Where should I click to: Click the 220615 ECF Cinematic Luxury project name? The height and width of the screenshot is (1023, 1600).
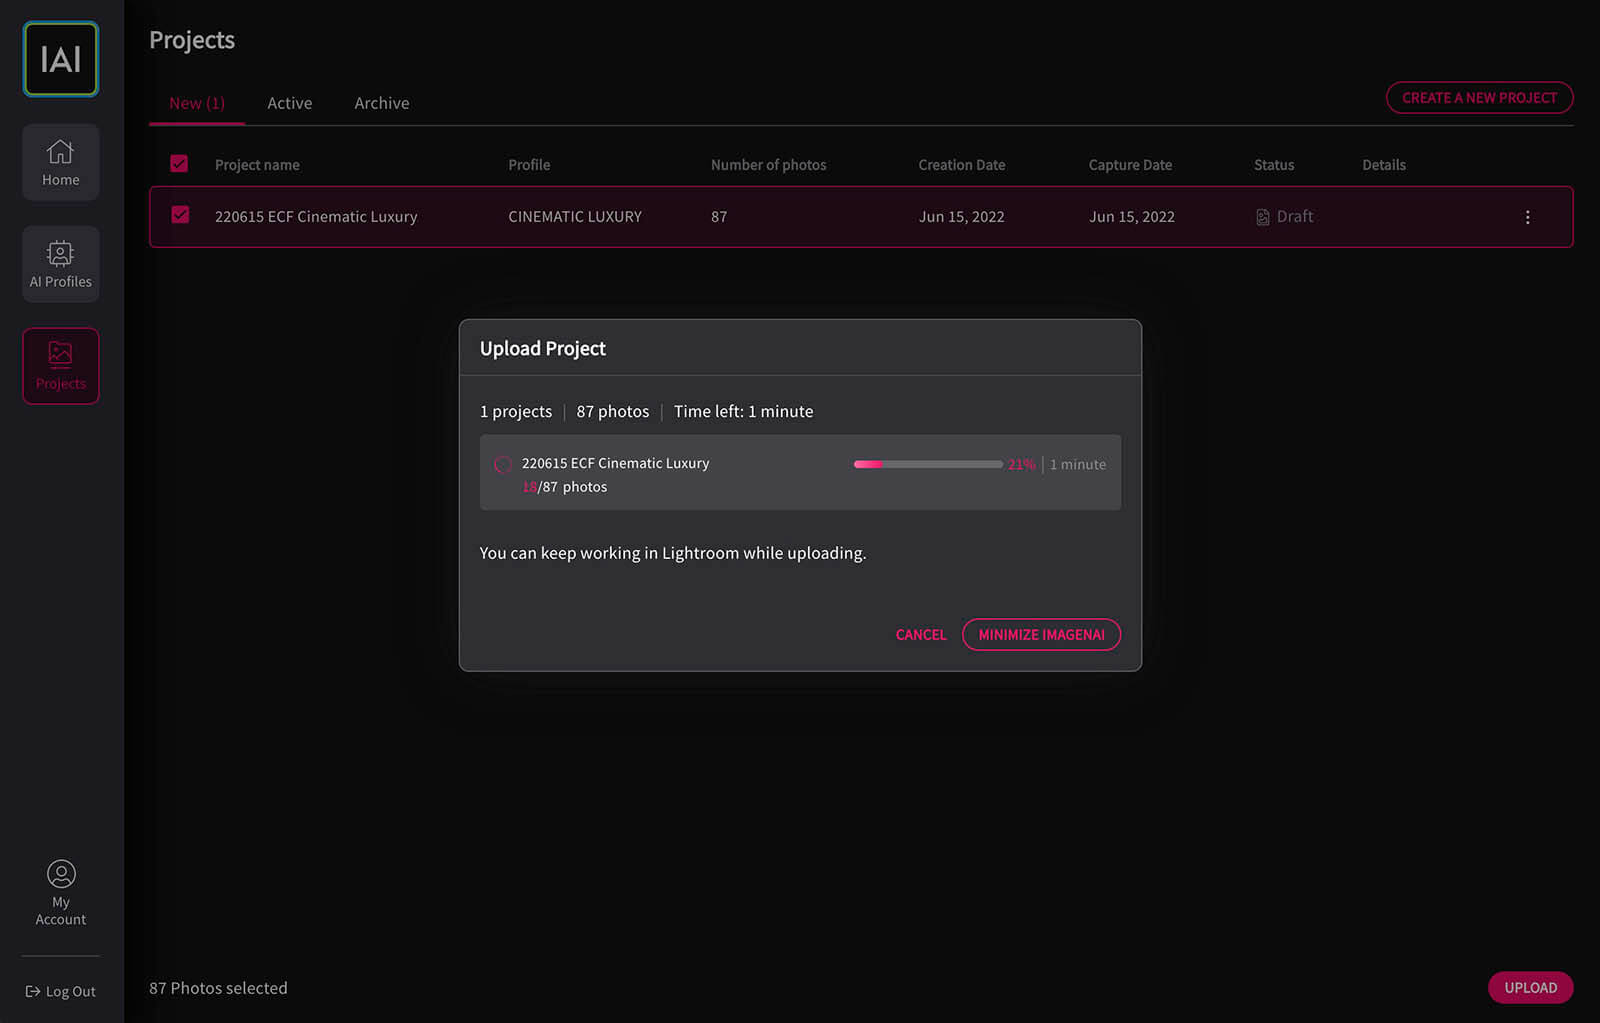[316, 217]
